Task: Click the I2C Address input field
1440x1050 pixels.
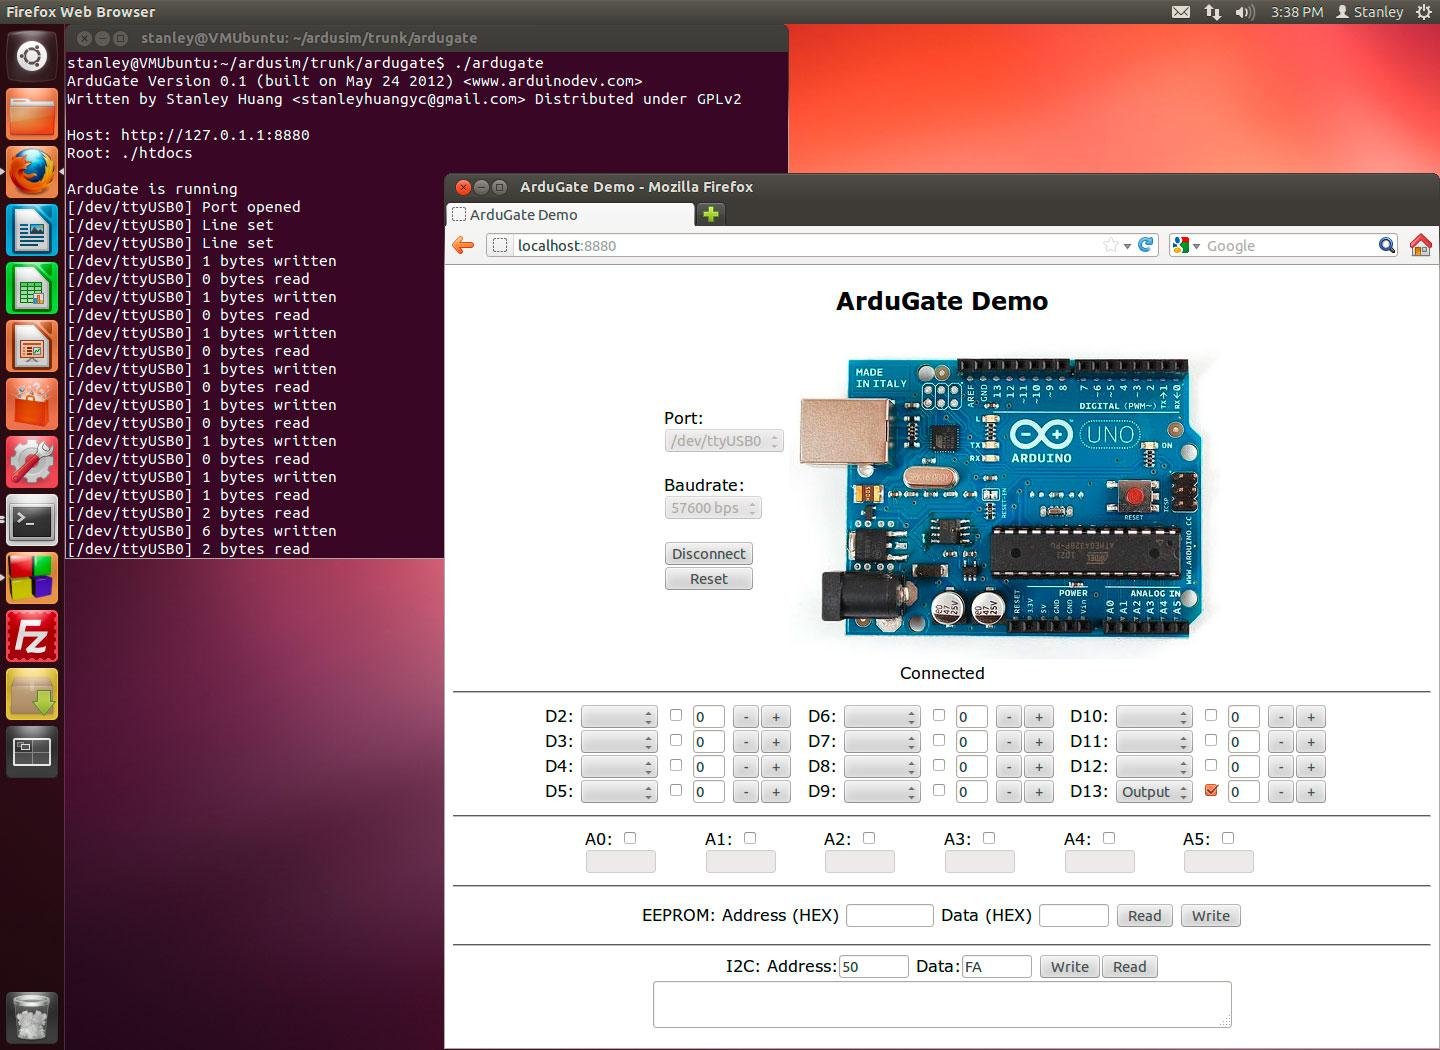Action: 874,966
